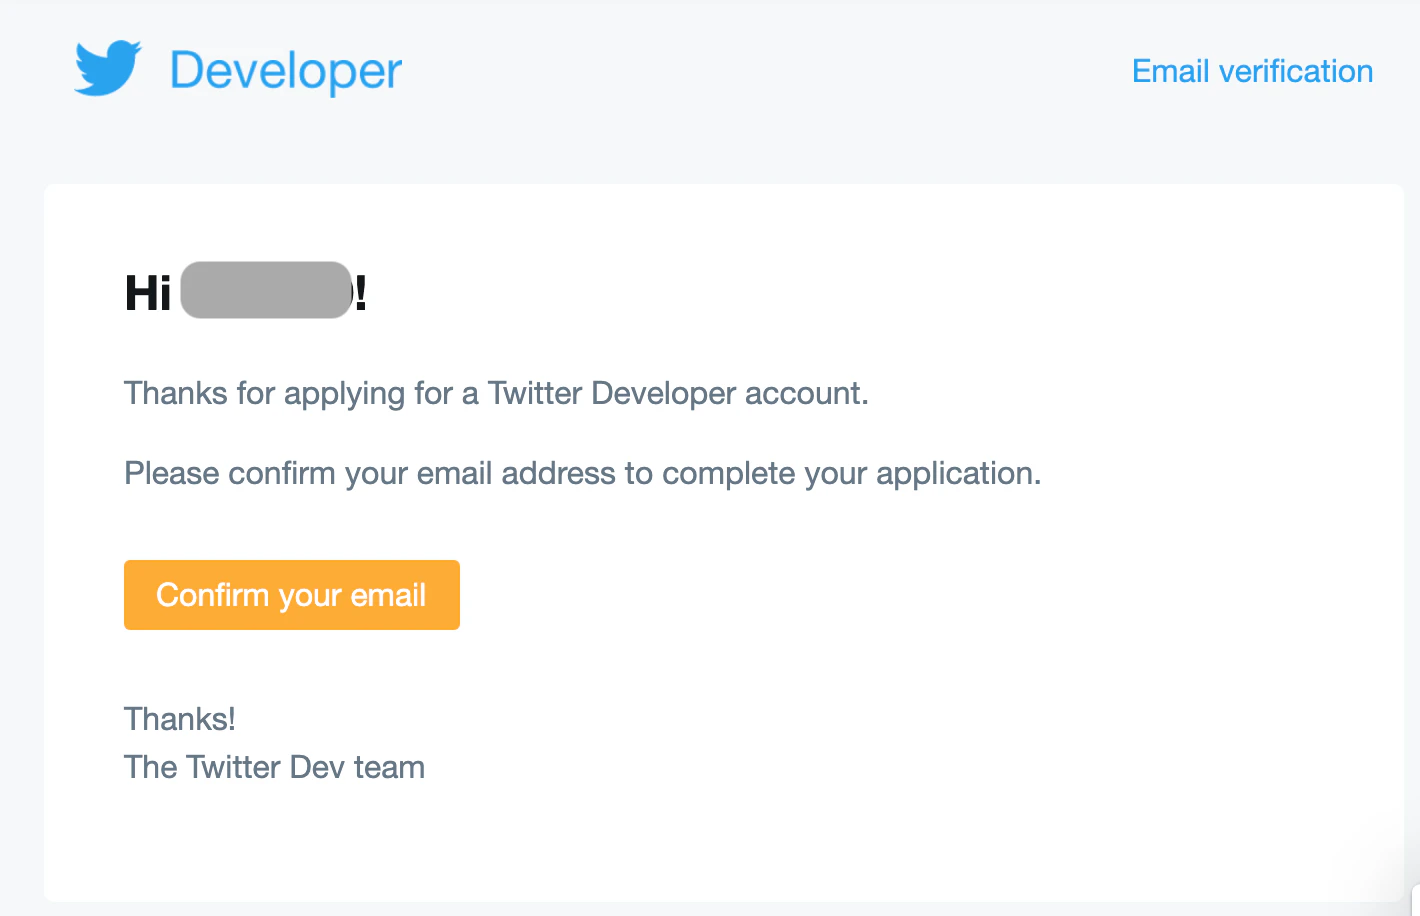Click the 'Hi' greeting heading
Viewport: 1420px width, 916px height.
pyautogui.click(x=246, y=292)
